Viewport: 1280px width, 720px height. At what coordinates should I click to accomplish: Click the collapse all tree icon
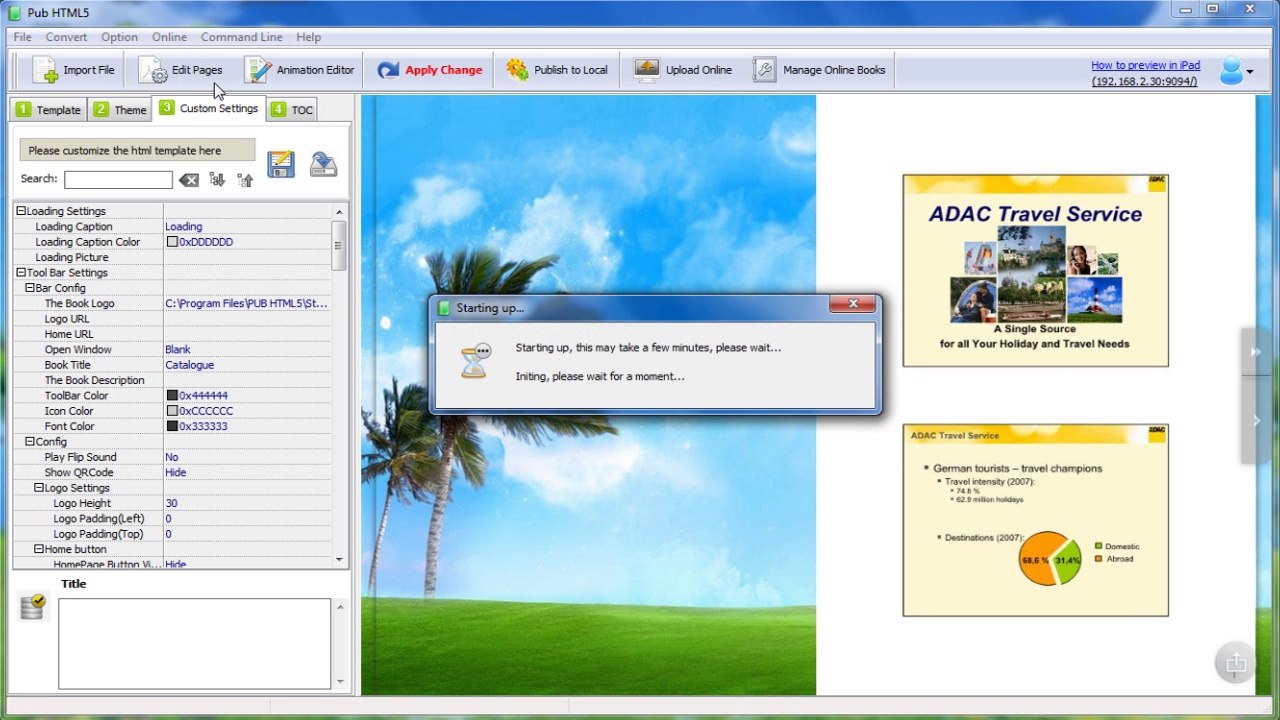click(245, 180)
